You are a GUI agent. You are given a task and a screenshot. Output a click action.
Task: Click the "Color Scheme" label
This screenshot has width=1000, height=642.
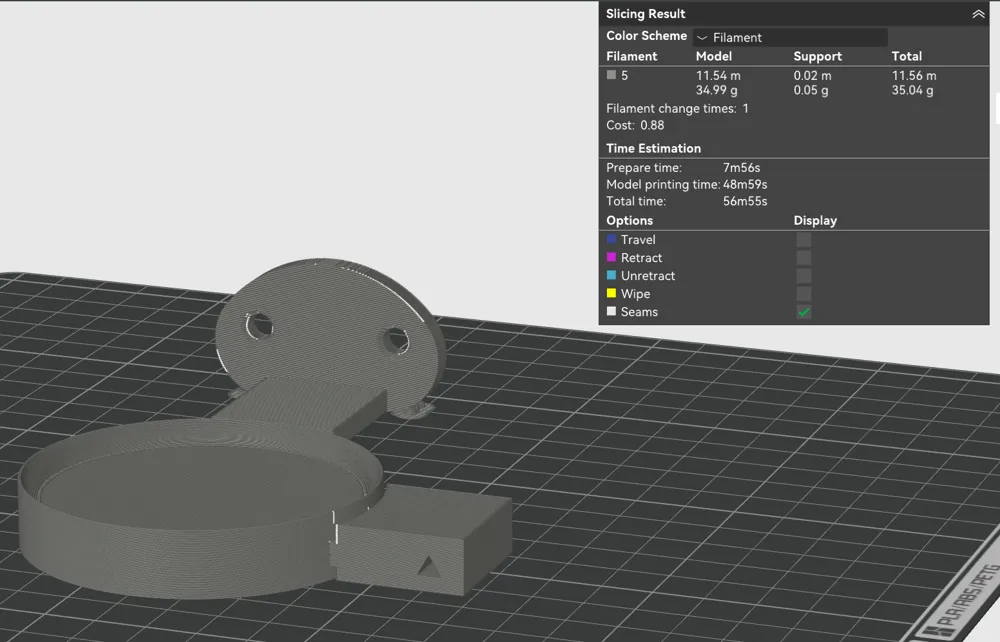coord(646,36)
